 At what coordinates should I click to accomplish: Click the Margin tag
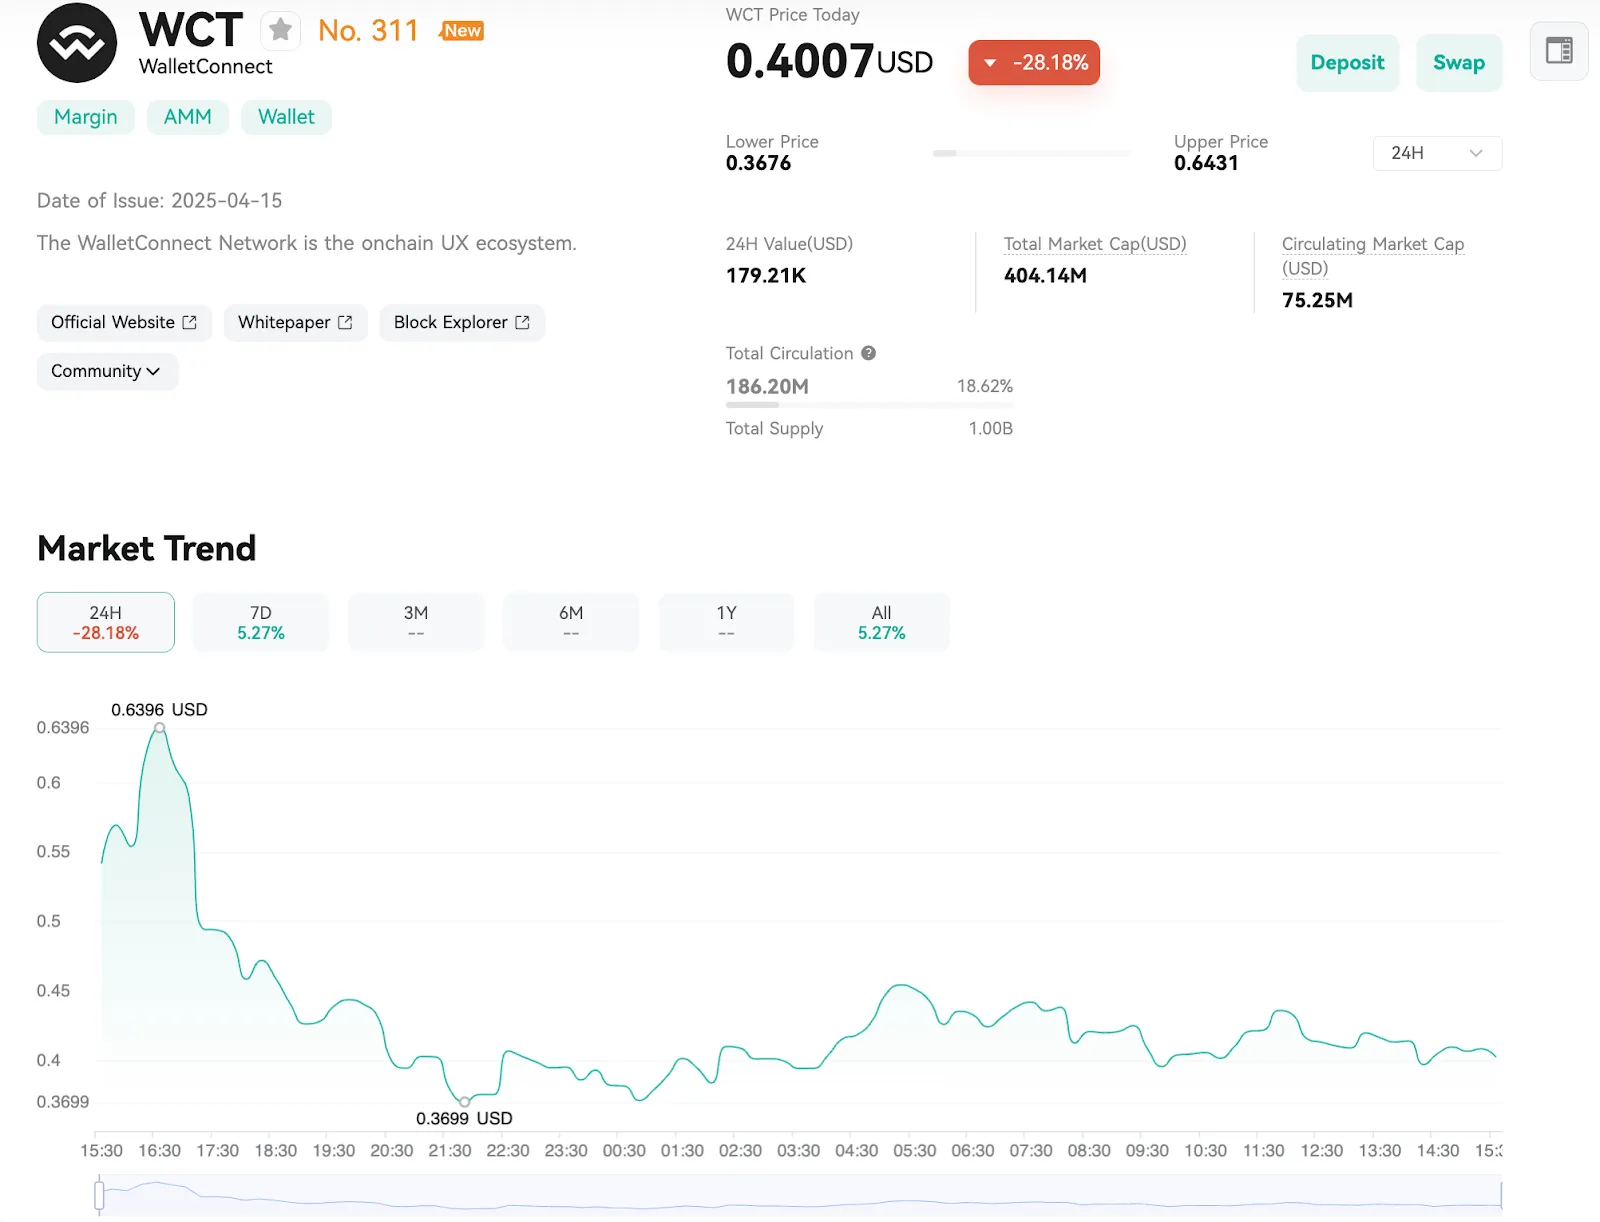point(86,117)
